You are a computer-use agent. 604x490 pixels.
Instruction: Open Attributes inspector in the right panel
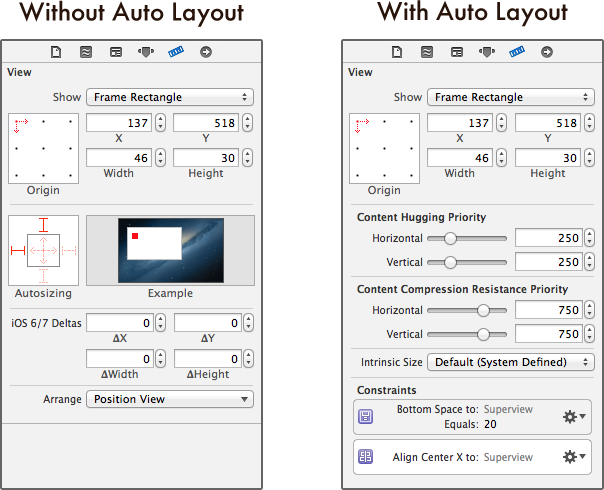tap(486, 52)
